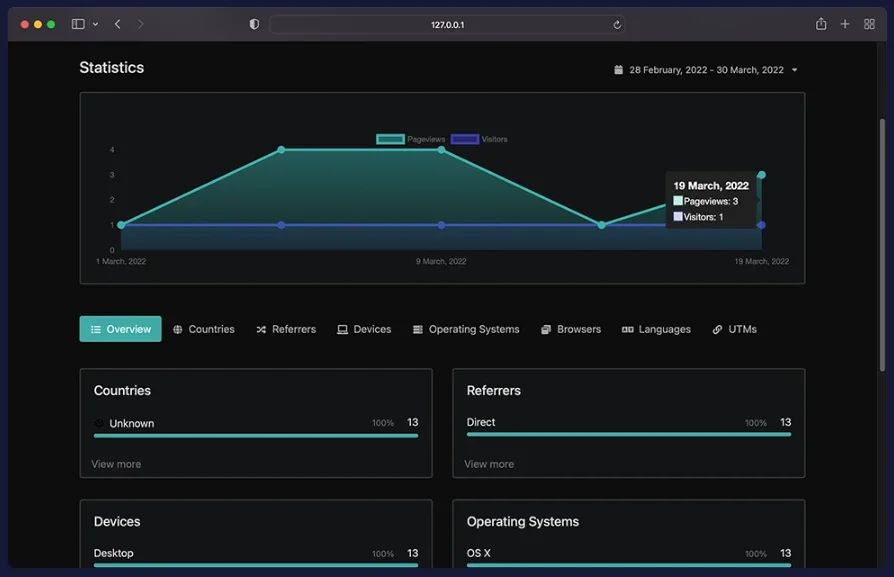The height and width of the screenshot is (577, 894).
Task: Click the Direct referrer progress bar
Action: [x=629, y=434]
